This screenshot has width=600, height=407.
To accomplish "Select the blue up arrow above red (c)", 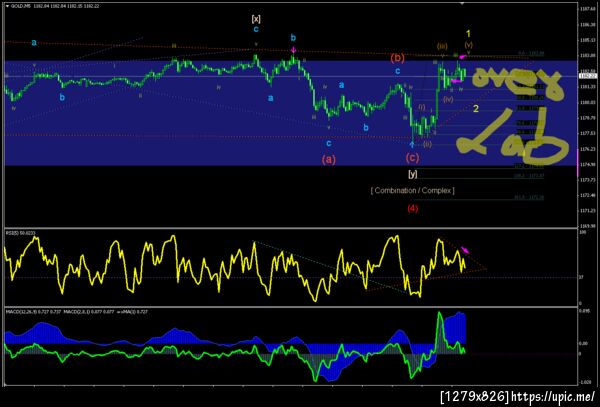I will click(412, 145).
